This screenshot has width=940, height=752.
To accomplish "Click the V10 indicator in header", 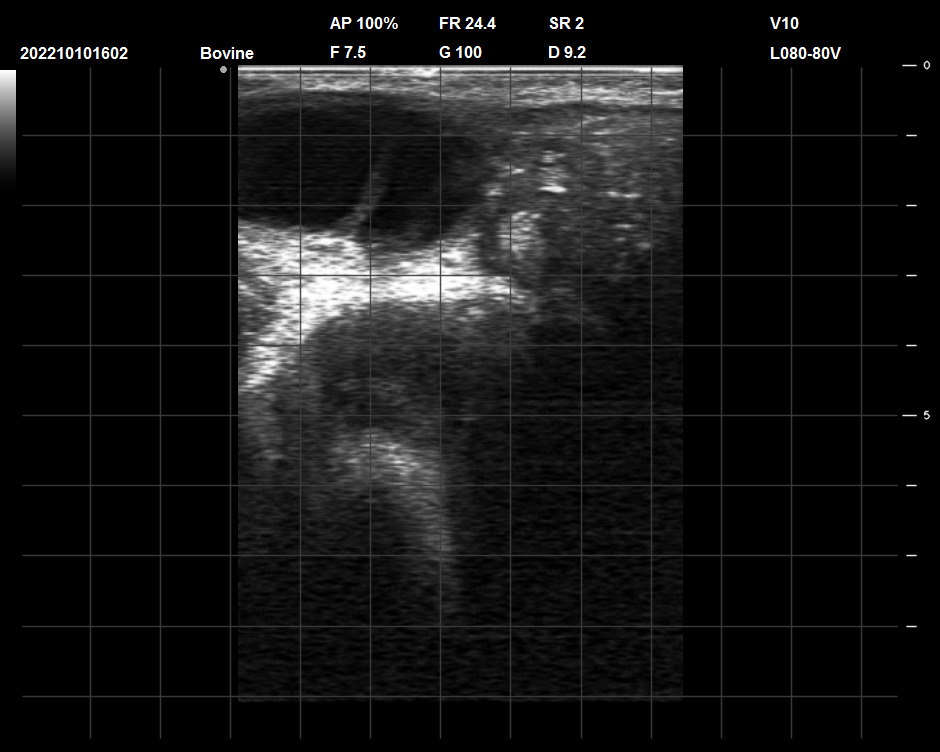I will 784,23.
